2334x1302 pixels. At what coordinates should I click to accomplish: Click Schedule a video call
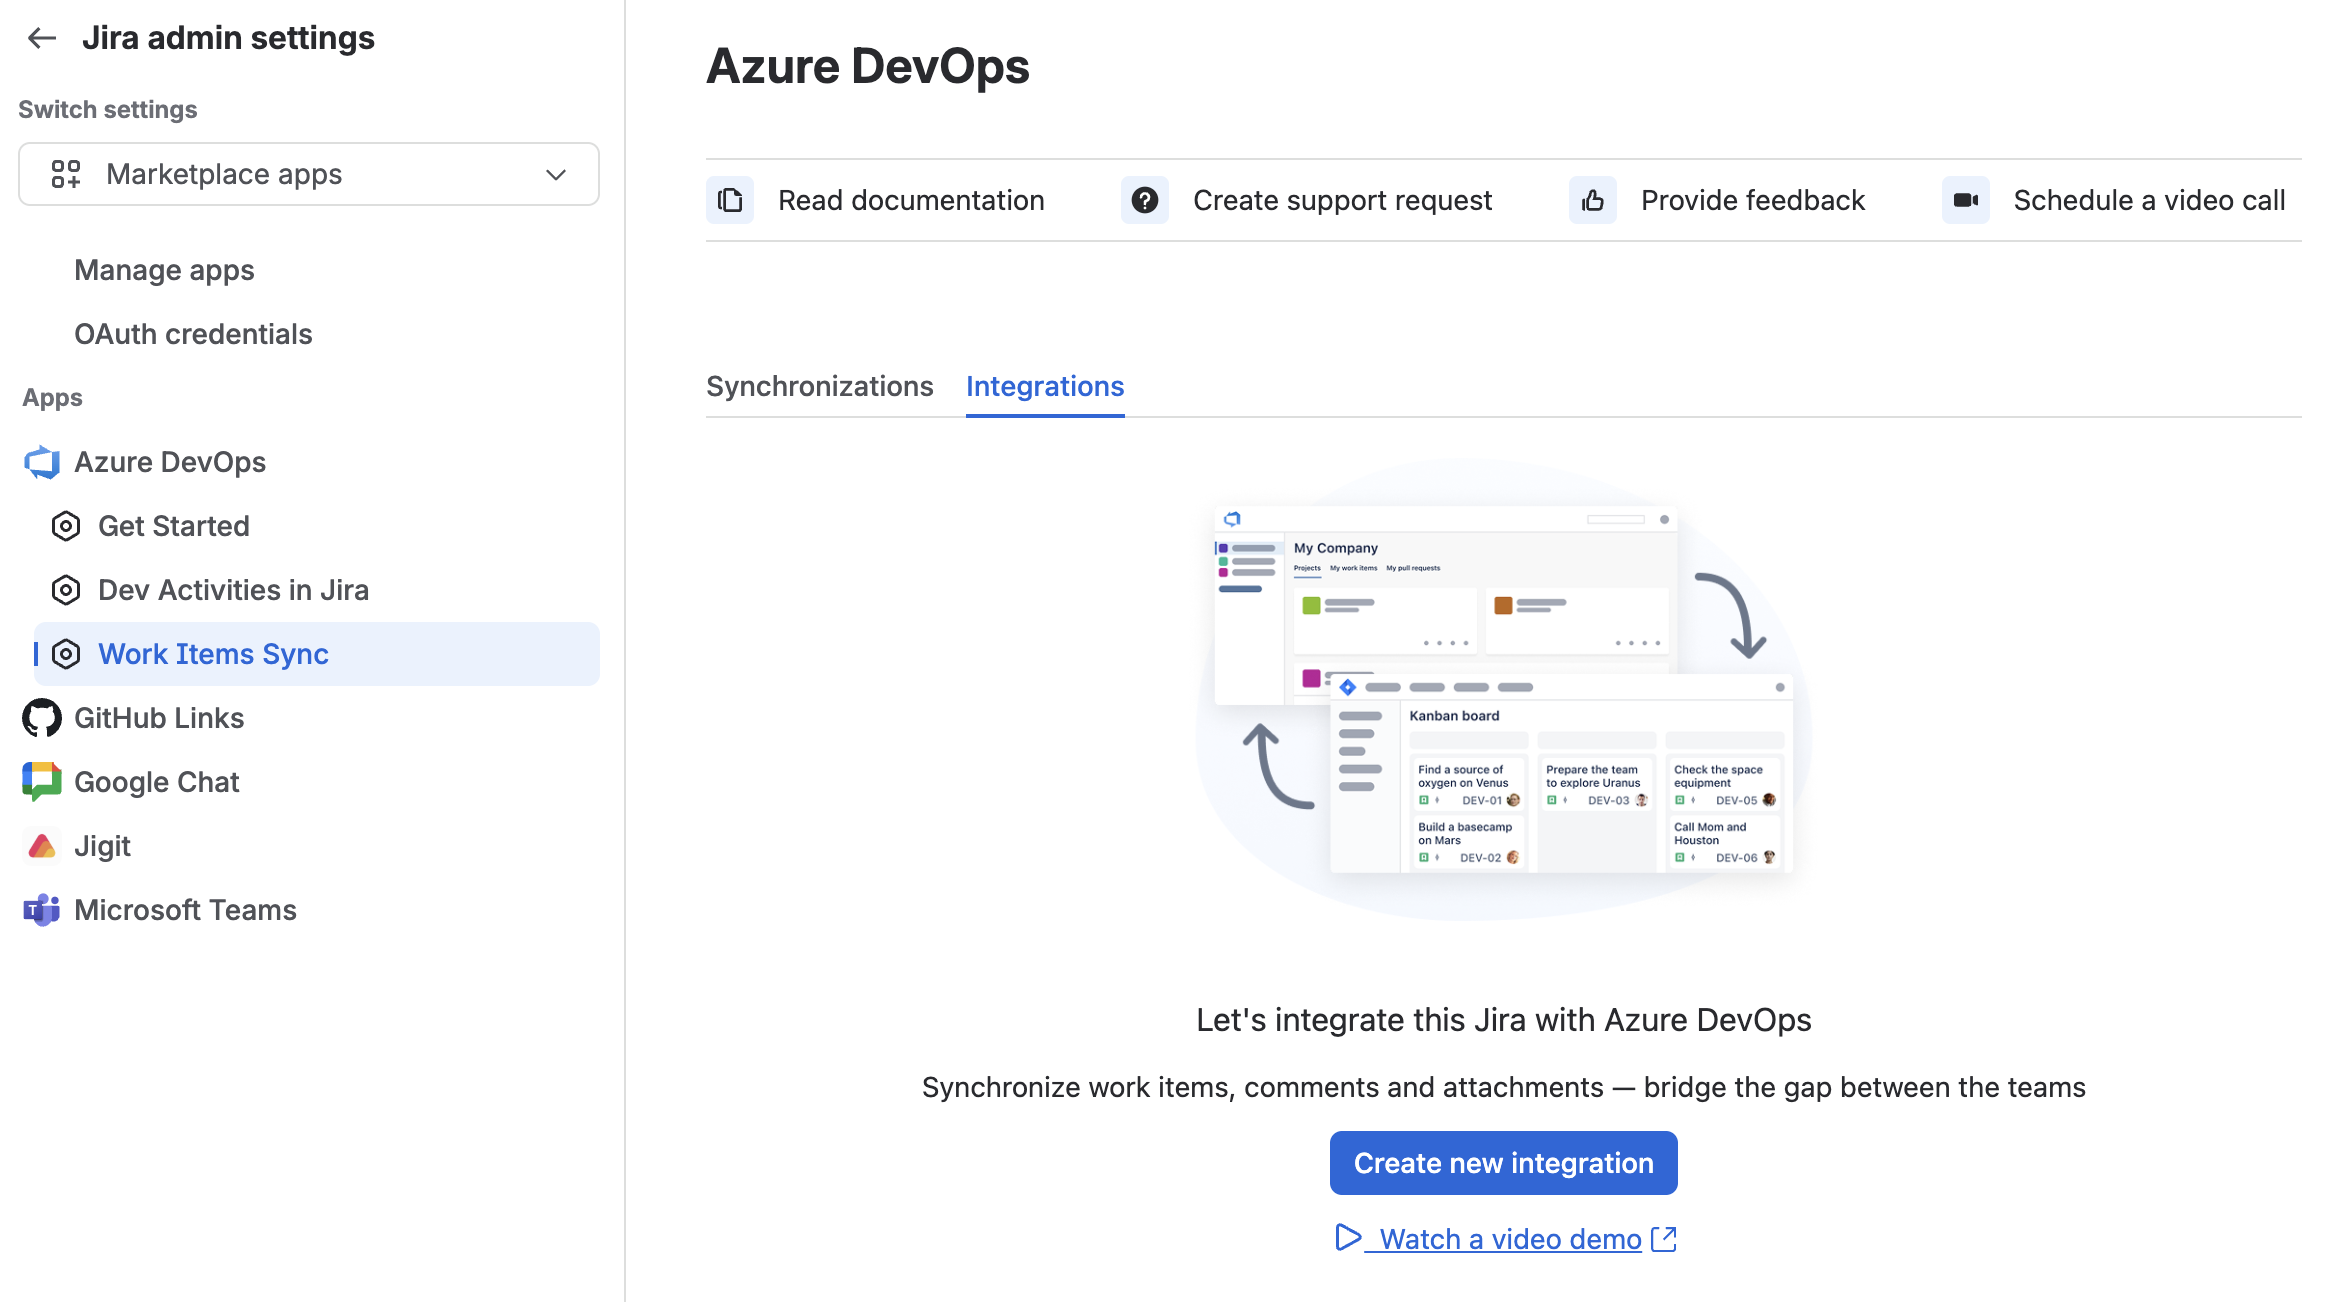click(x=2149, y=200)
